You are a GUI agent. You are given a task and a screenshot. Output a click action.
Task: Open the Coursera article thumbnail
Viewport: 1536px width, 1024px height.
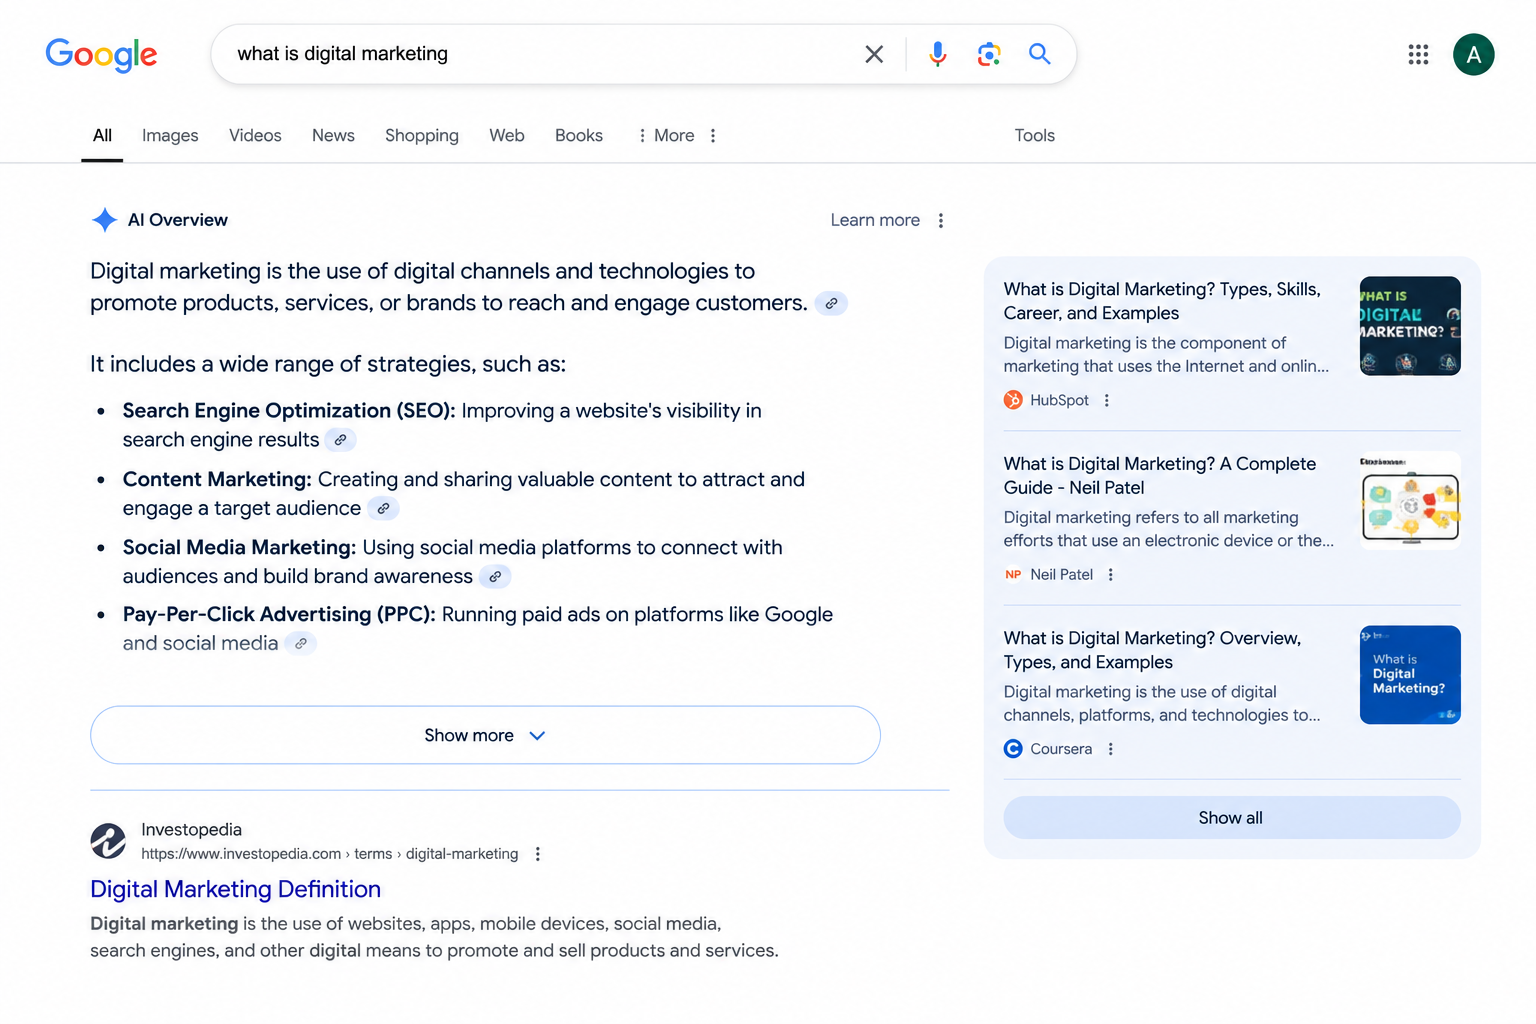click(1410, 675)
